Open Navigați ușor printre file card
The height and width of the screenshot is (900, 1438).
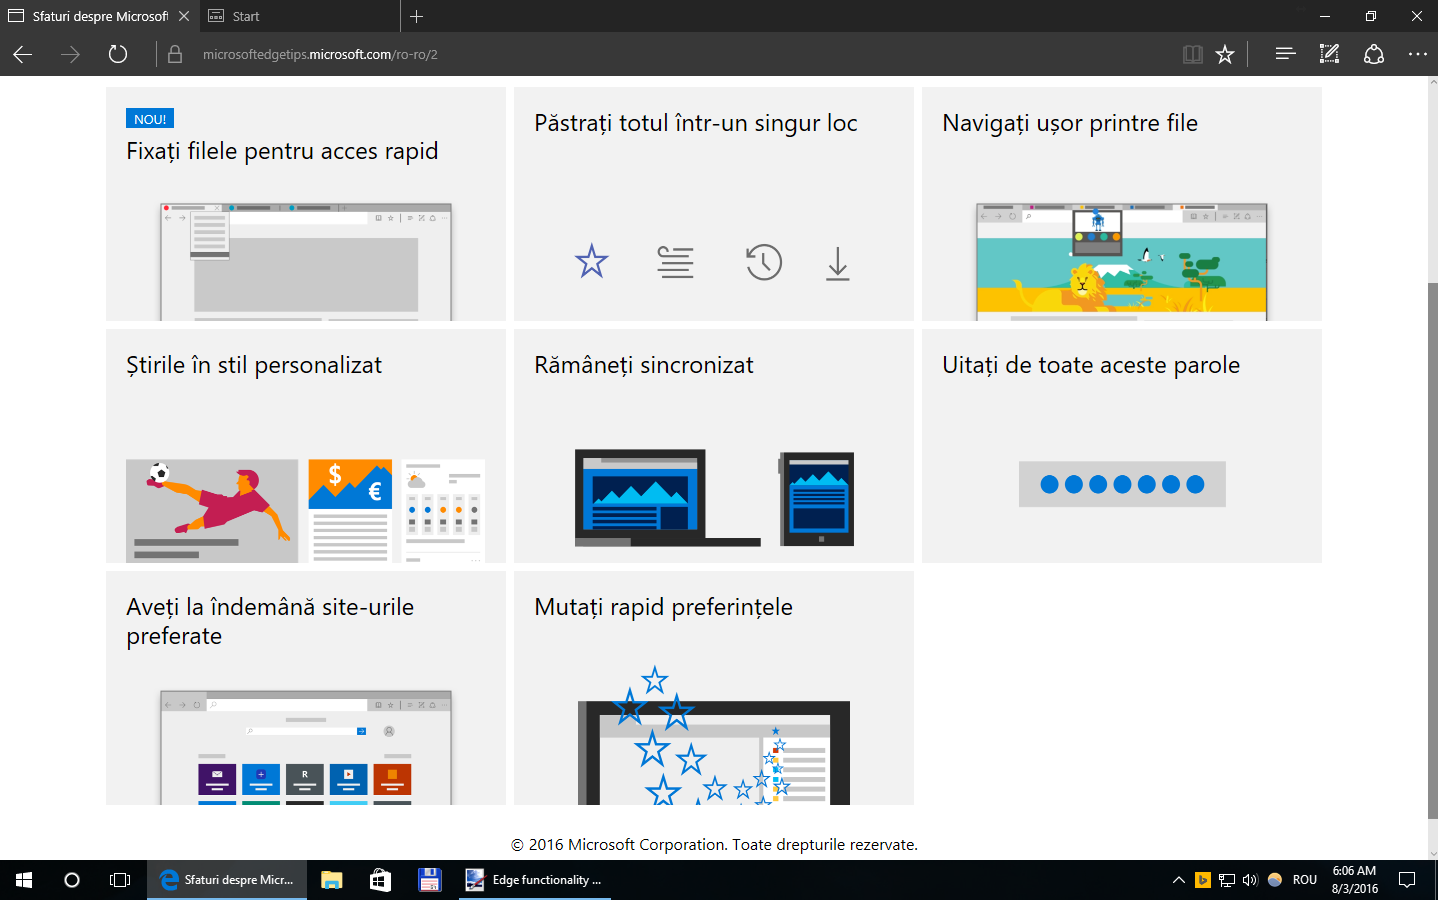[1122, 204]
